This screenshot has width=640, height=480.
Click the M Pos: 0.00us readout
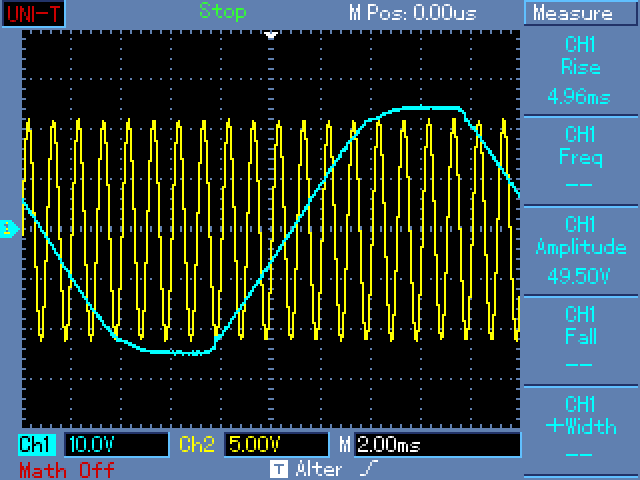coord(413,13)
